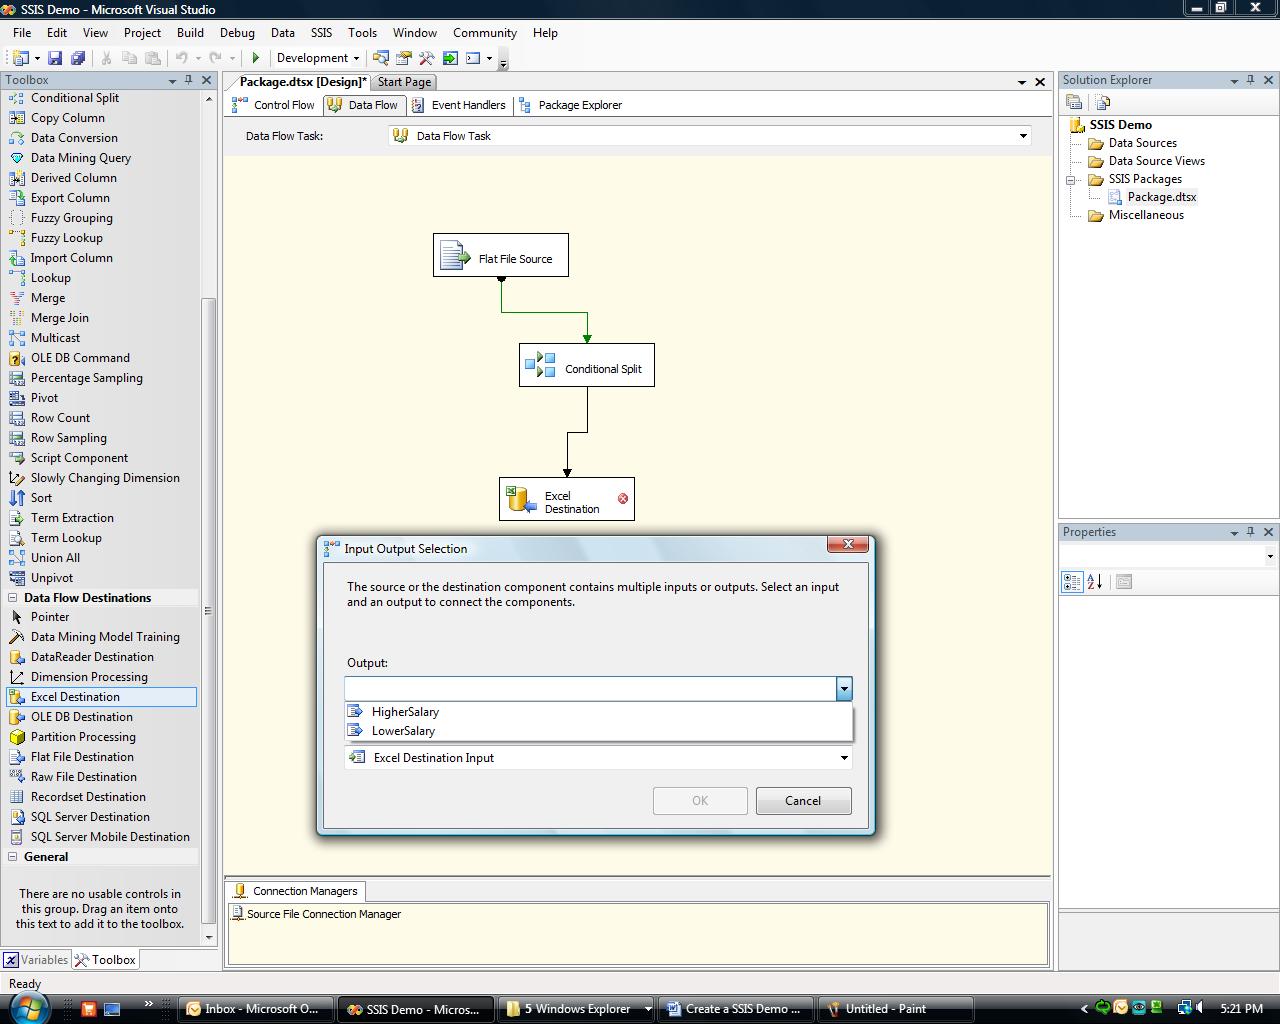Click the Start Debugging green play icon
Screen dimensions: 1280x1024
pyautogui.click(x=256, y=58)
